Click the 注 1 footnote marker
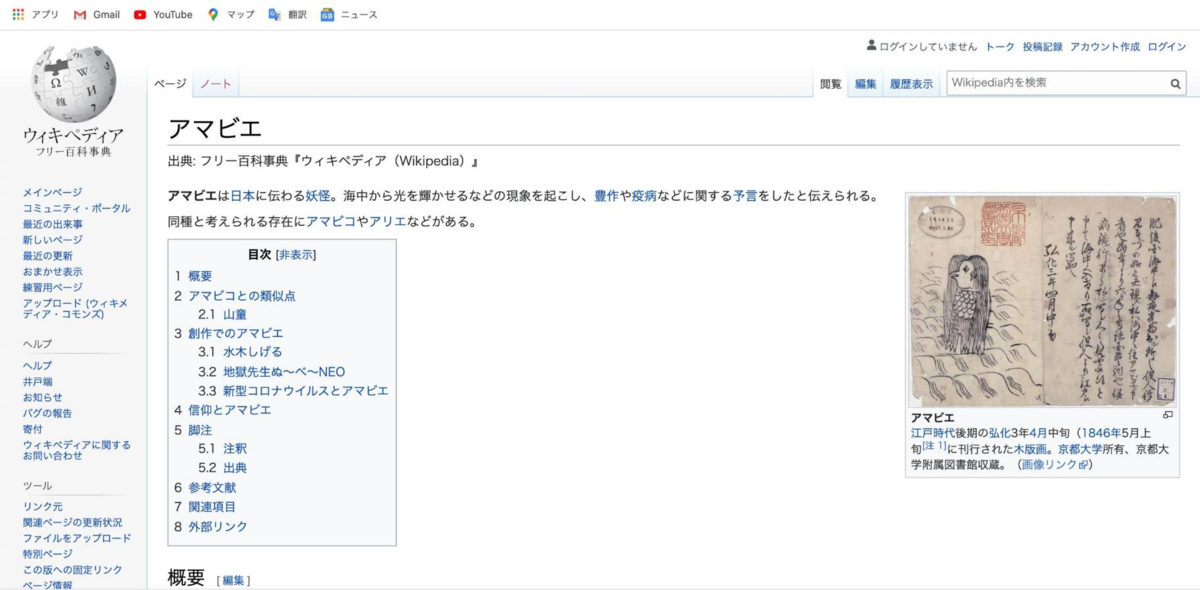 click(x=935, y=446)
